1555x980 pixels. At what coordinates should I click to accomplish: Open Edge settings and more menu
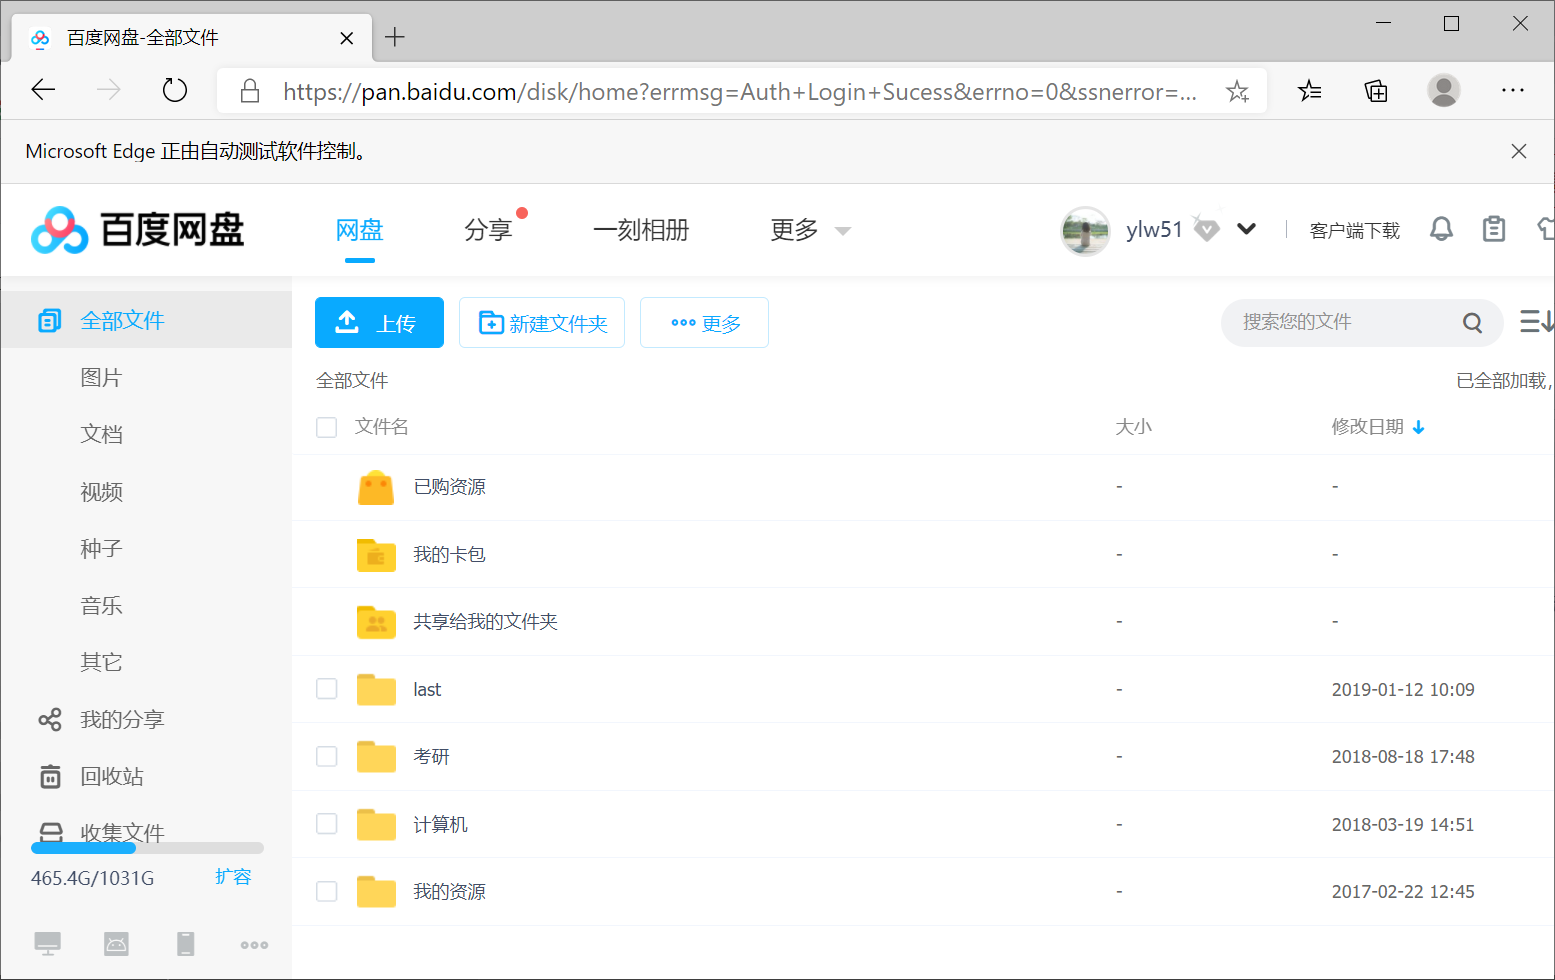coord(1512,91)
